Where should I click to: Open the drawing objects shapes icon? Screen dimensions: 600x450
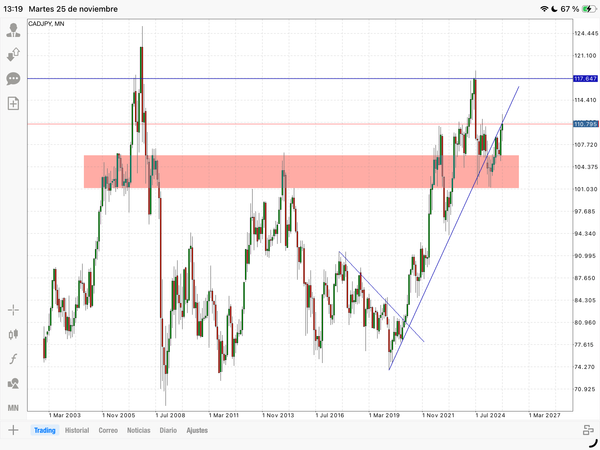(13, 383)
